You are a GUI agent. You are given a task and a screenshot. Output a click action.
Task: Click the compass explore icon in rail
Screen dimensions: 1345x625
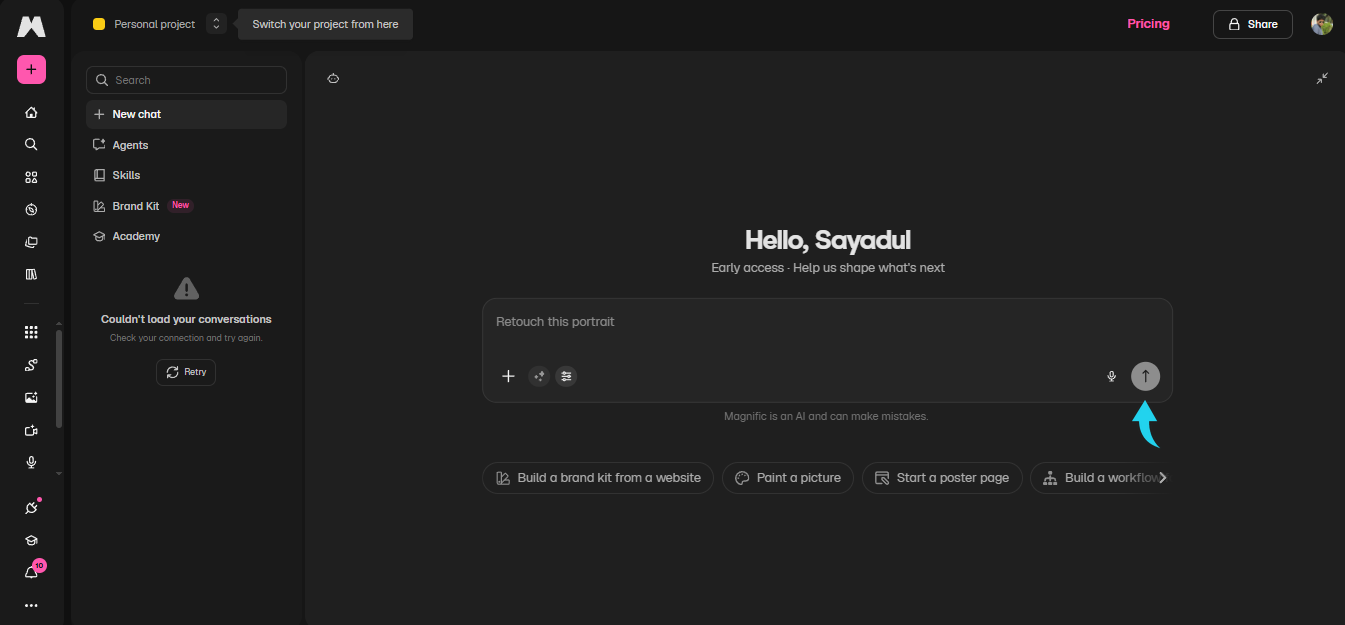31,209
